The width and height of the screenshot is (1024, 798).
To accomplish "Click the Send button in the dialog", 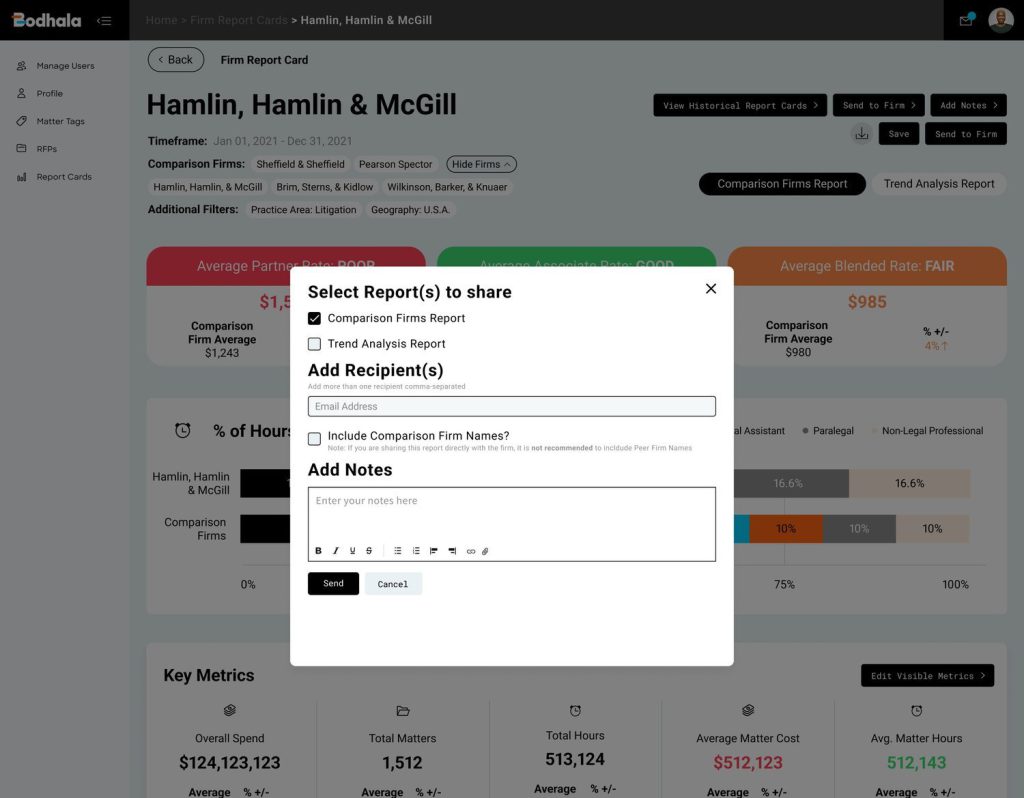I will [x=333, y=584].
